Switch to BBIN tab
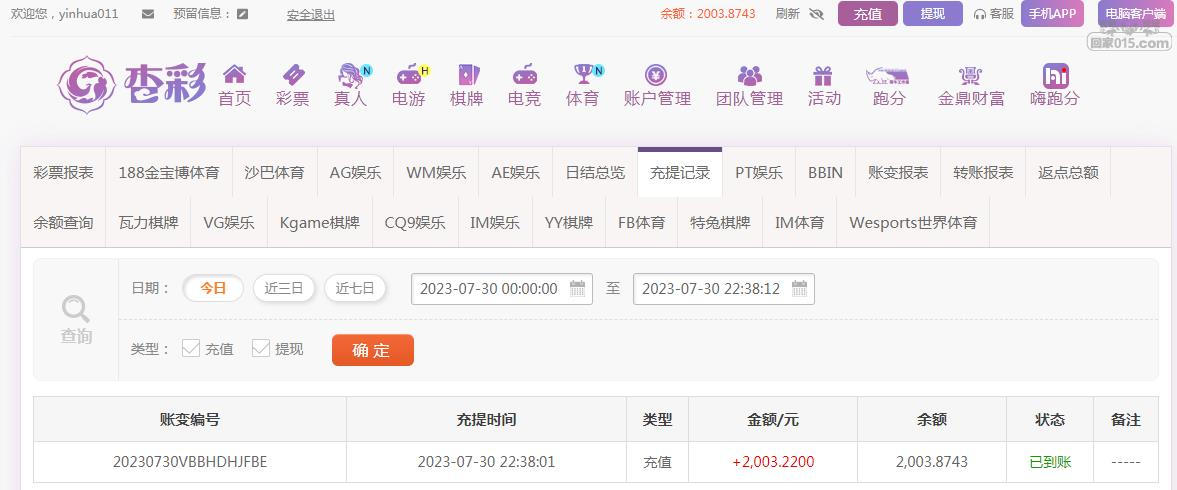Screen dimensions: 1177x490 coord(826,173)
